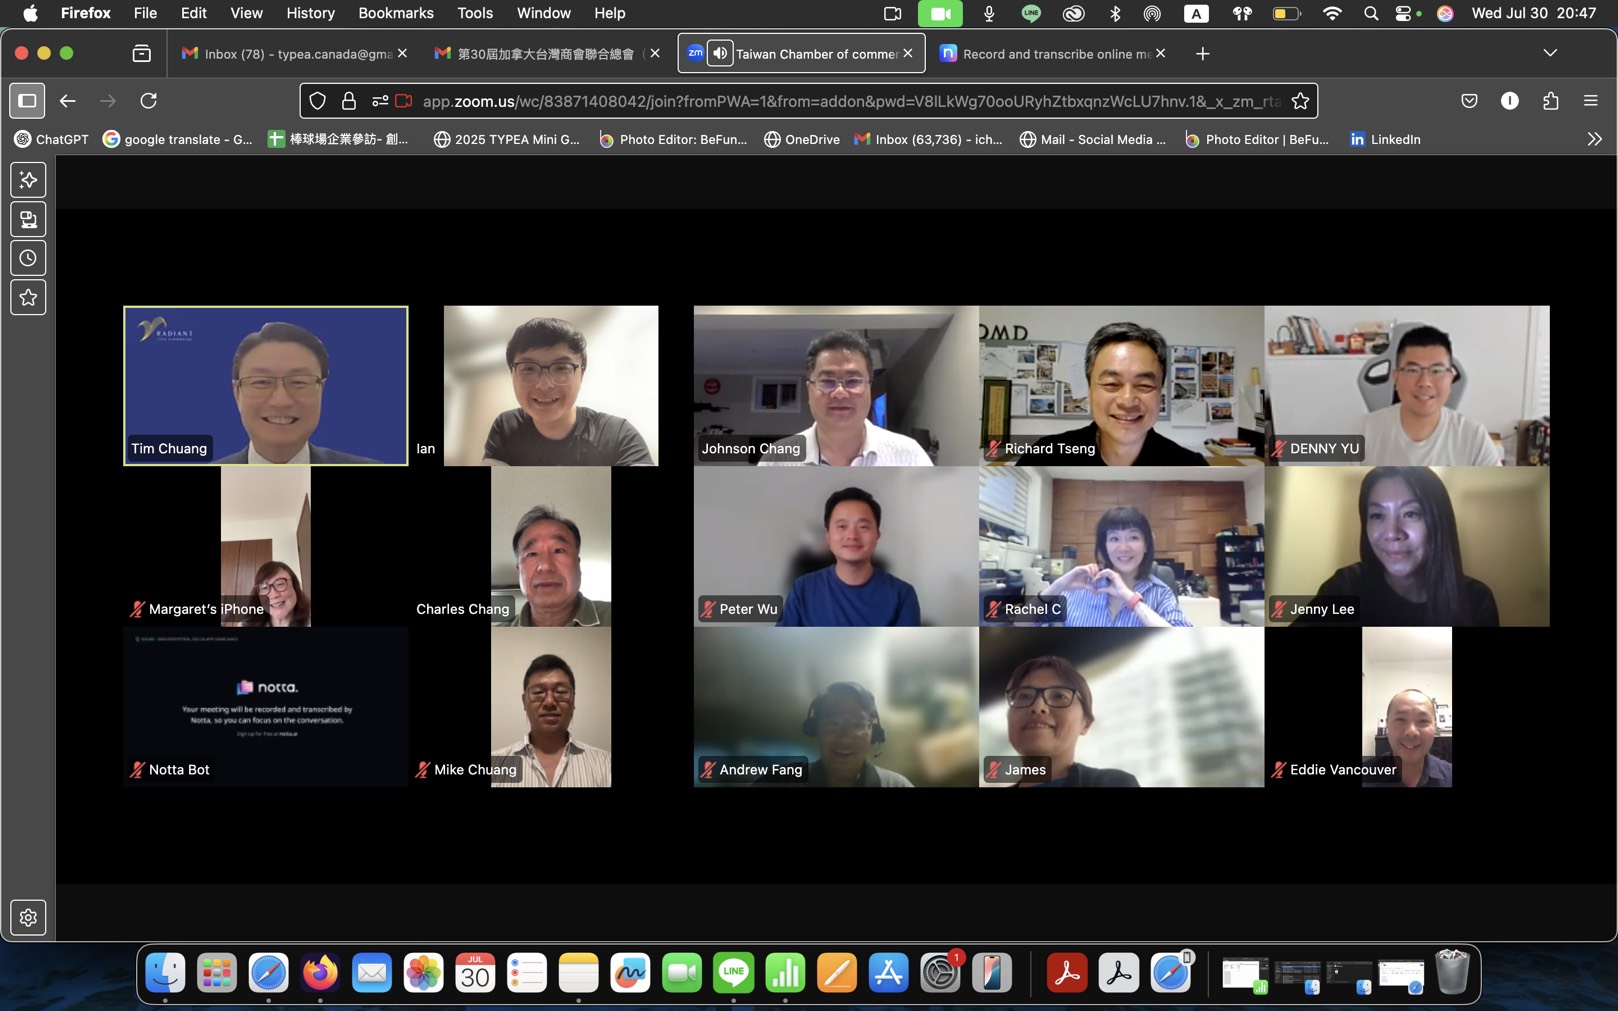Open the LinkedIn bookmark

[1384, 139]
